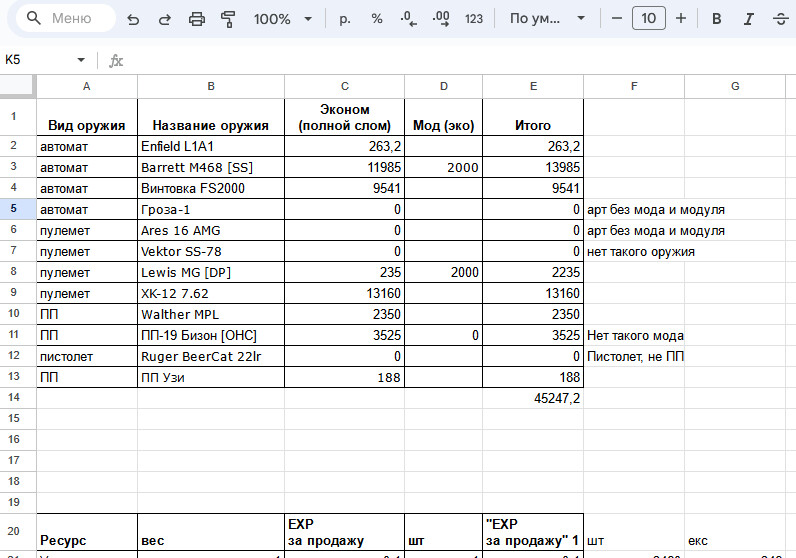Toggle italic formatting
This screenshot has width=796, height=558.
point(748,19)
